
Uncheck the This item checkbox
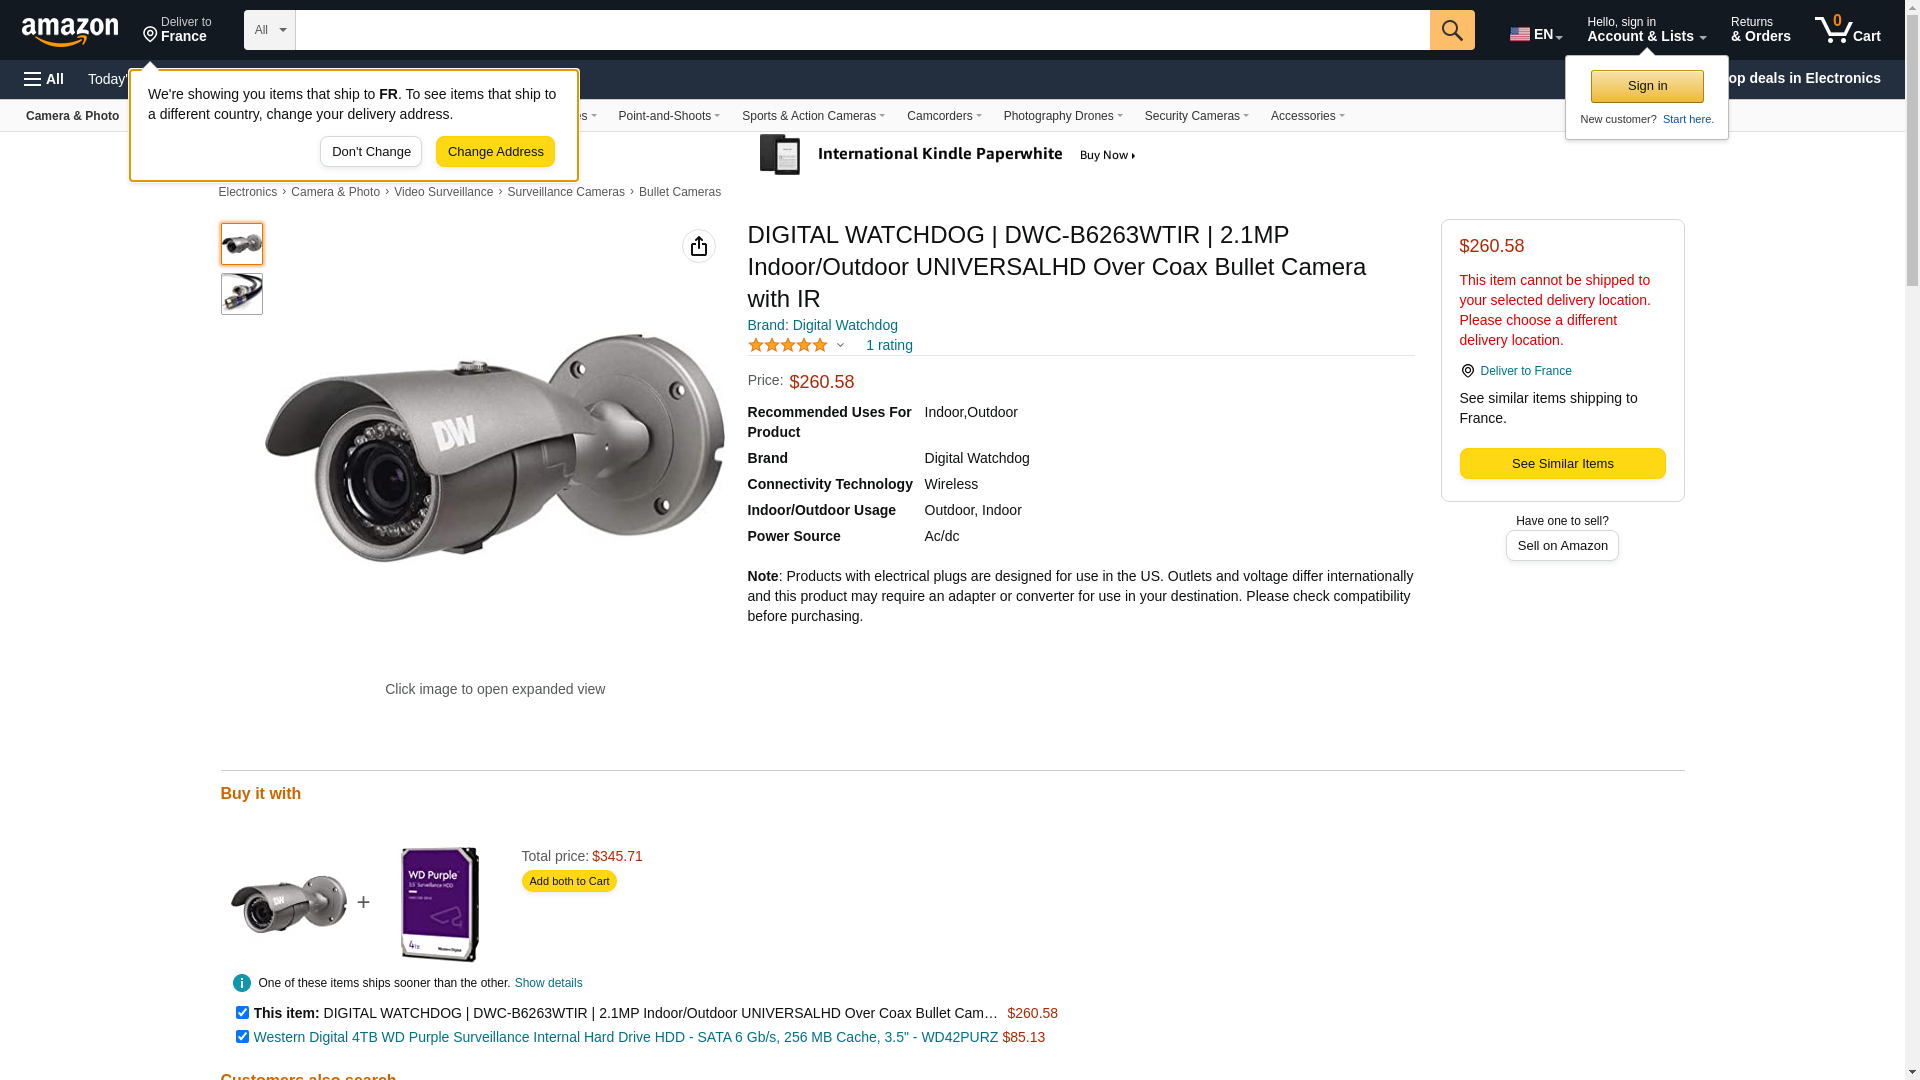tap(242, 1013)
